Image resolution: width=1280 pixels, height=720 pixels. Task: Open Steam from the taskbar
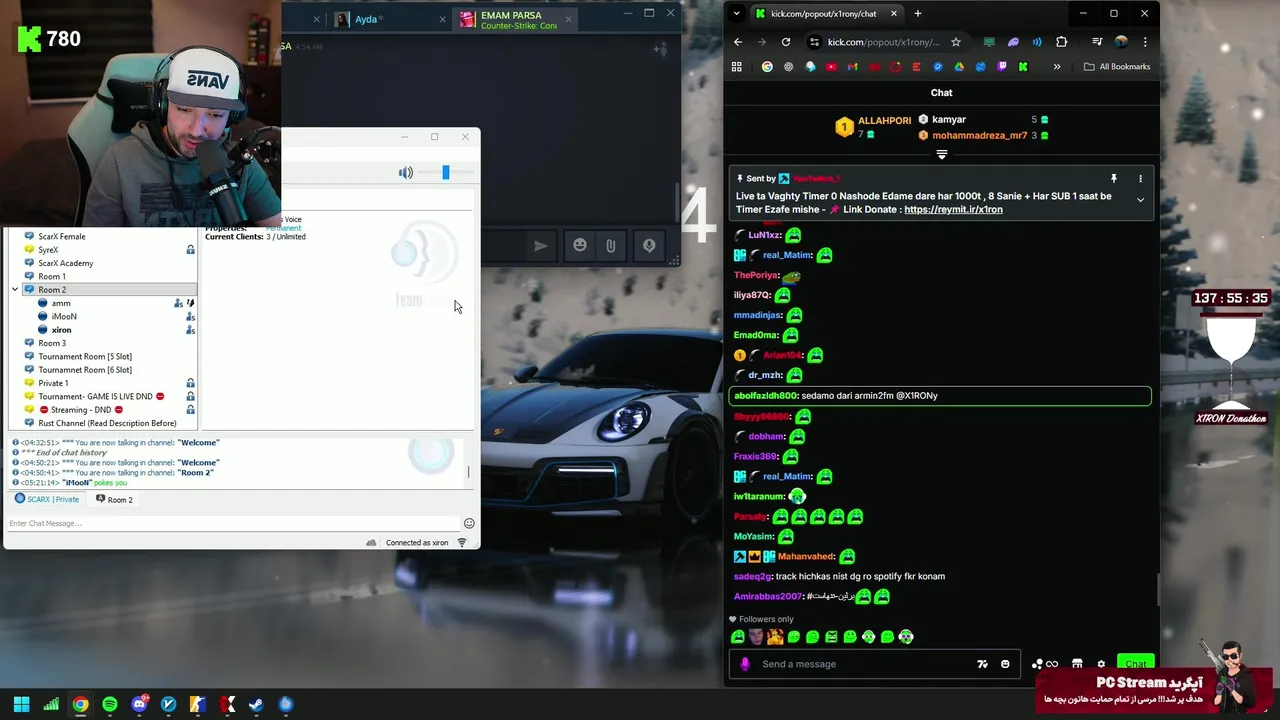pos(256,704)
